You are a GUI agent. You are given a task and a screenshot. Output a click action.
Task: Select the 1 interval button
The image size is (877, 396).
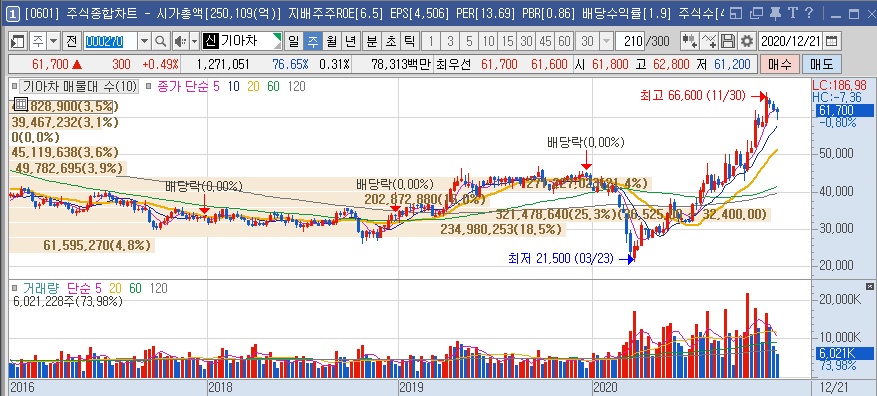click(x=431, y=41)
